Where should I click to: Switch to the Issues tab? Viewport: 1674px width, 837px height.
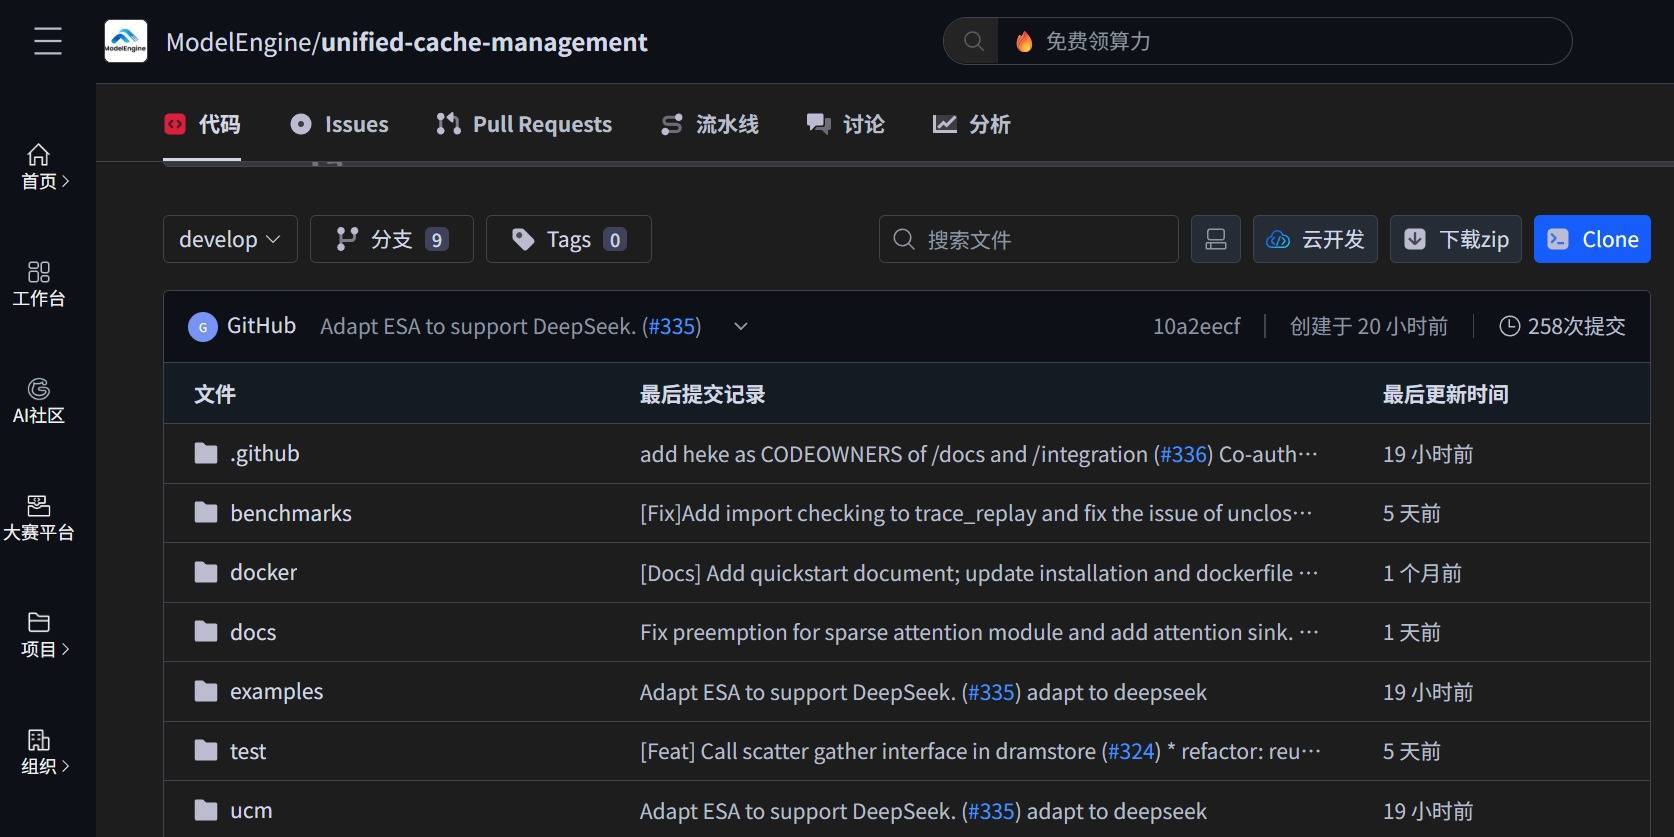[x=340, y=124]
